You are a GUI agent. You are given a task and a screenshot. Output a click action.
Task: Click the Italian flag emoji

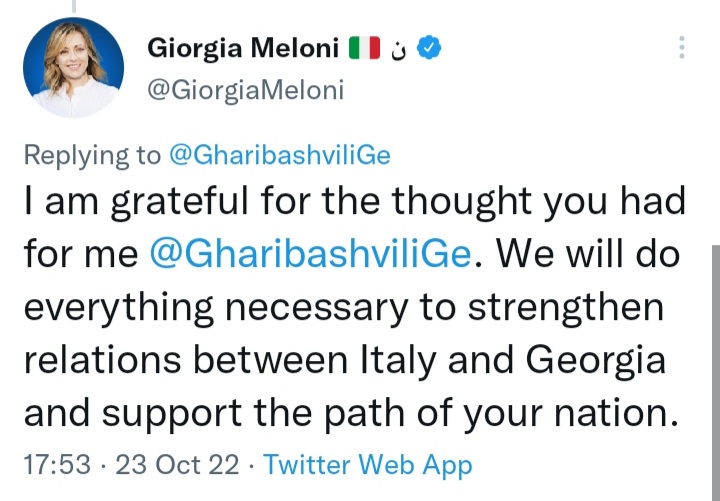coord(364,48)
